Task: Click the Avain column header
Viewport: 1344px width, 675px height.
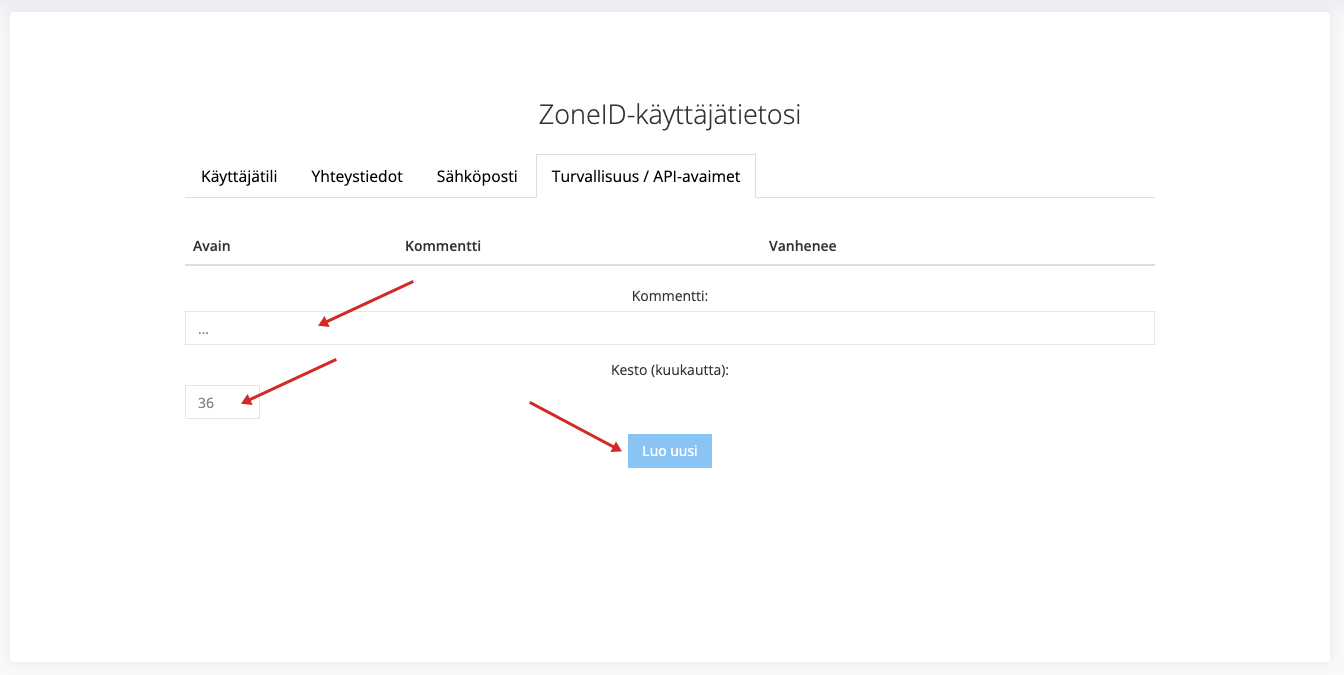Action: [x=212, y=246]
